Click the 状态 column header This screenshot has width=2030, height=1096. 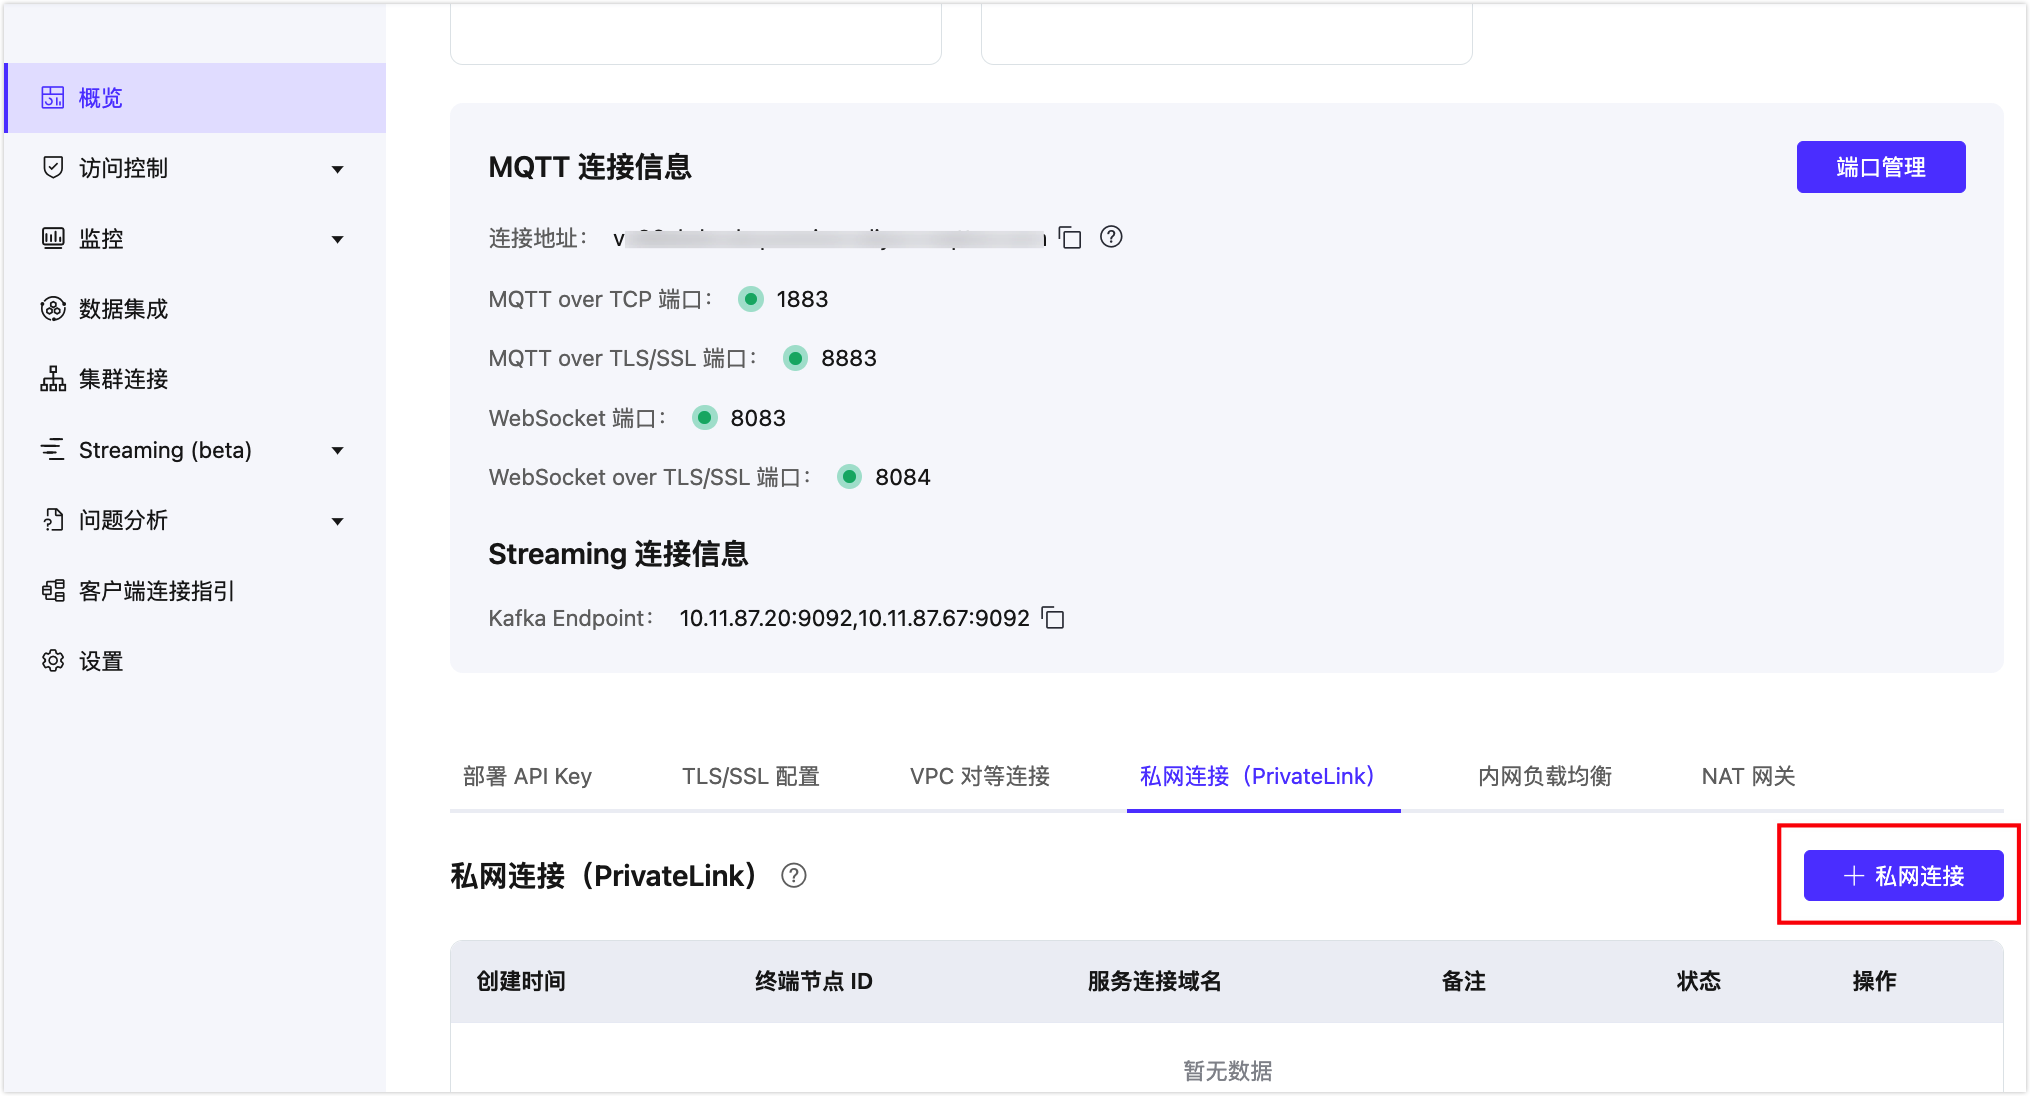pos(1699,981)
